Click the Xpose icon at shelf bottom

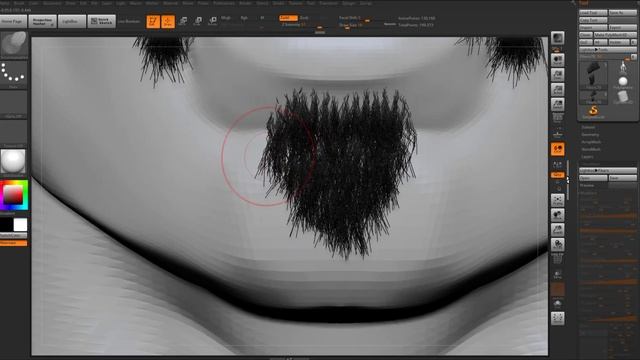tap(558, 318)
